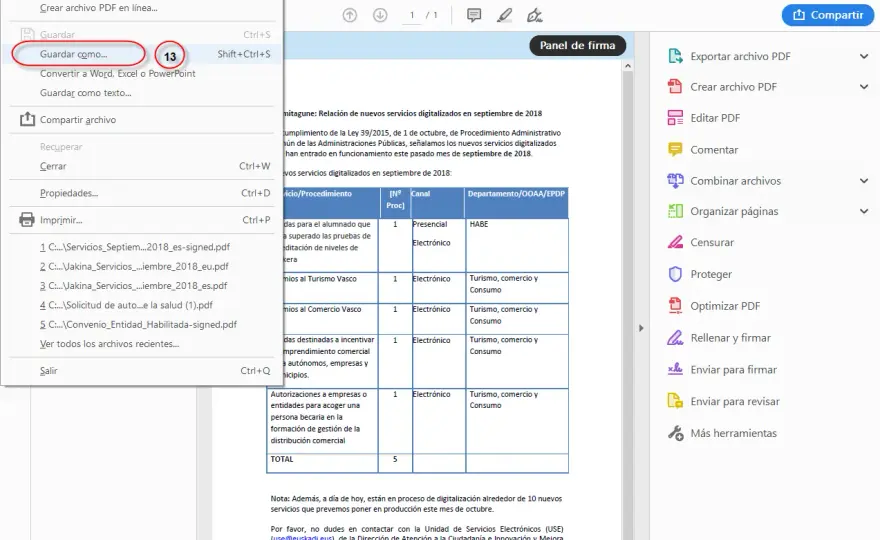The height and width of the screenshot is (540, 880).
Task: Open the comment speech bubble tool
Action: (x=474, y=15)
